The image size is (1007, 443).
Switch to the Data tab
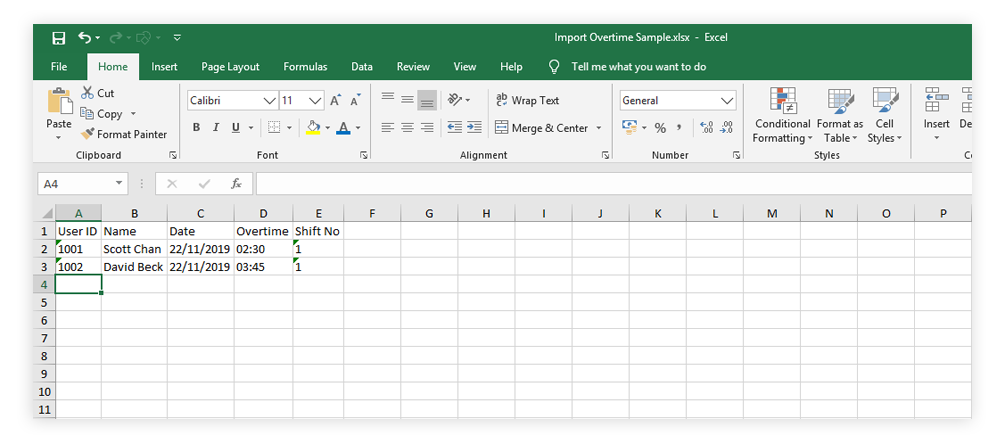362,67
